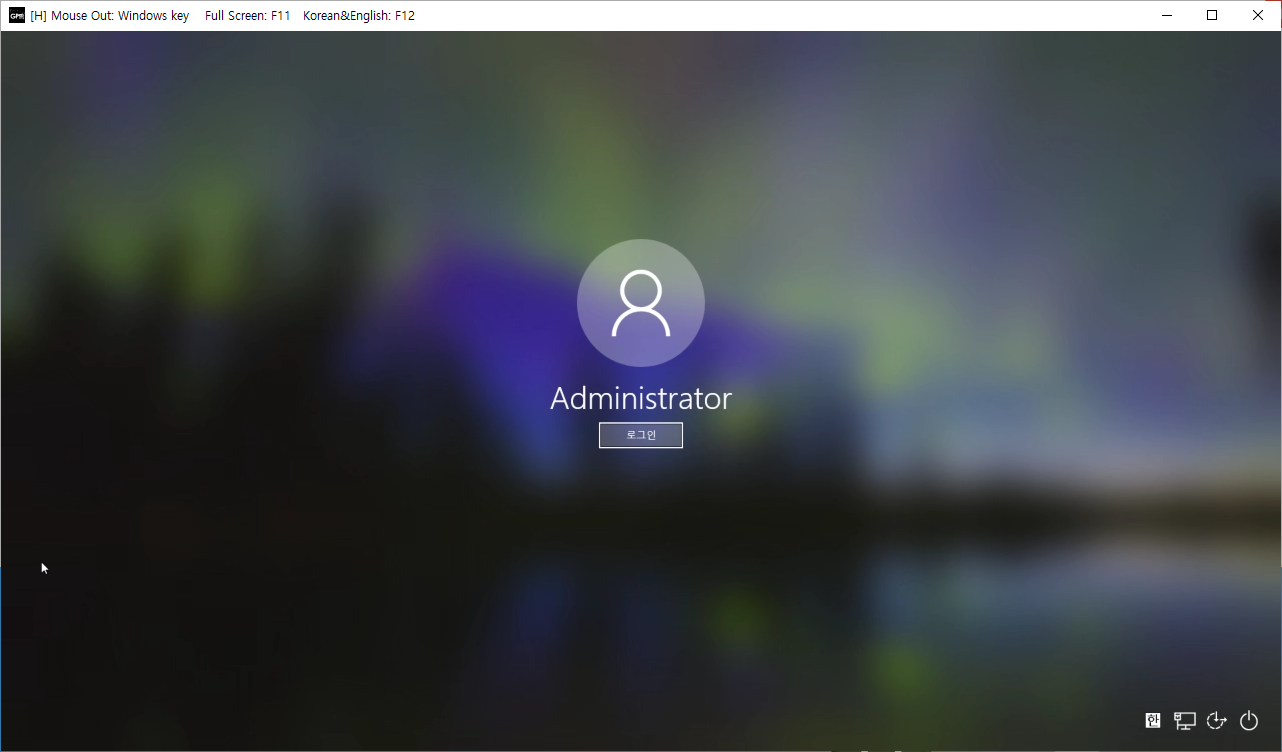Click the "Korean&English: F12" hint text
Viewport: 1282px width, 752px height.
click(358, 16)
